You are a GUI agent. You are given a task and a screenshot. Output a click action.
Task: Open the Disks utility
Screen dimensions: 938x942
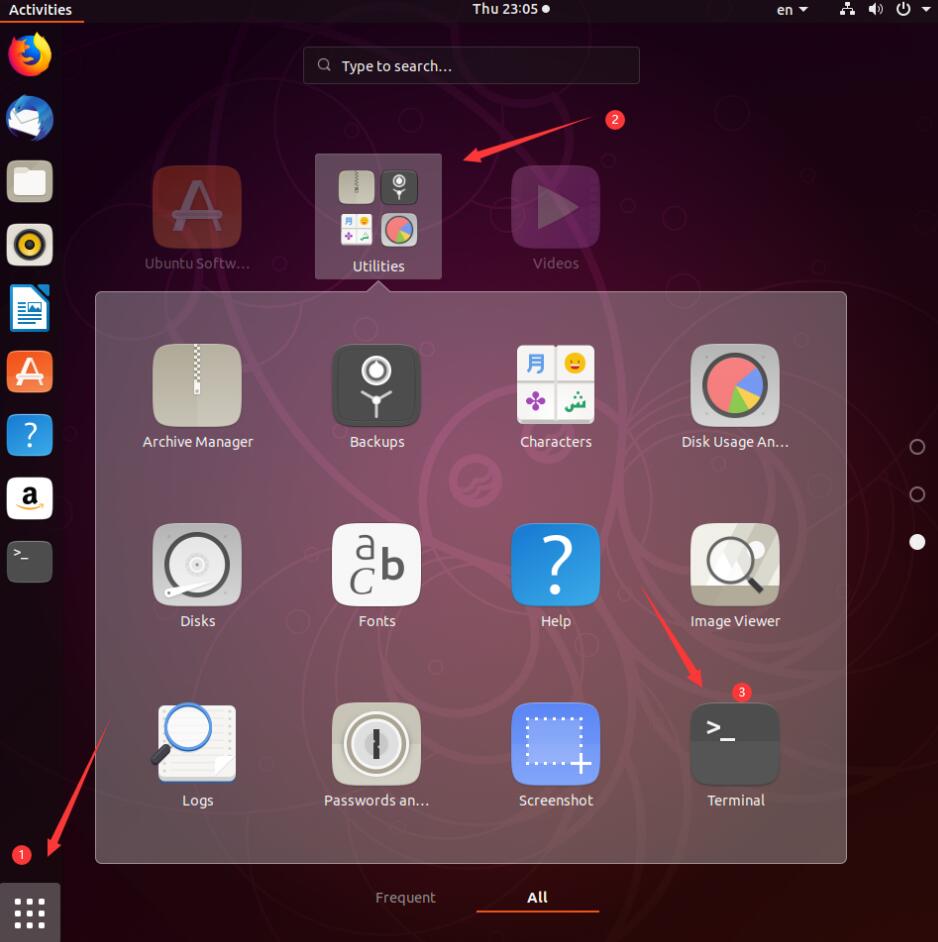197,565
